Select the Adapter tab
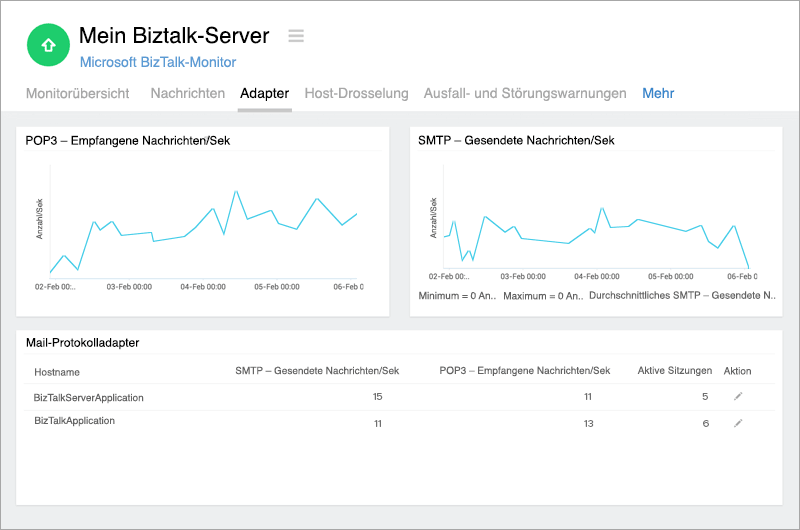The width and height of the screenshot is (800, 530). [264, 93]
